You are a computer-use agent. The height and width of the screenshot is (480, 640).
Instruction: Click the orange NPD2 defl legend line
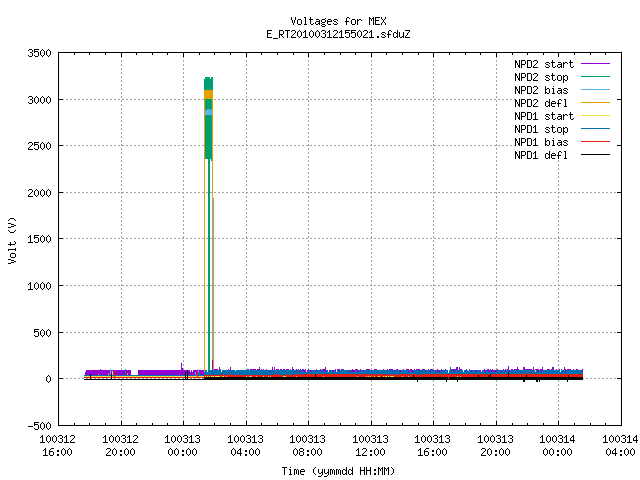tap(595, 103)
